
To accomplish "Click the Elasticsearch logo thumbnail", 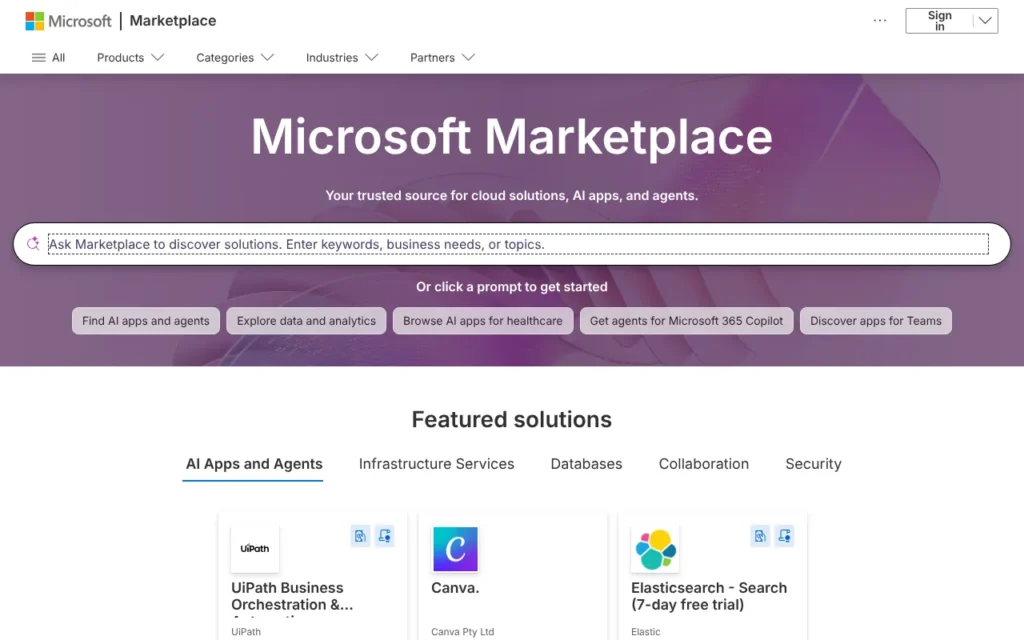I will click(655, 549).
